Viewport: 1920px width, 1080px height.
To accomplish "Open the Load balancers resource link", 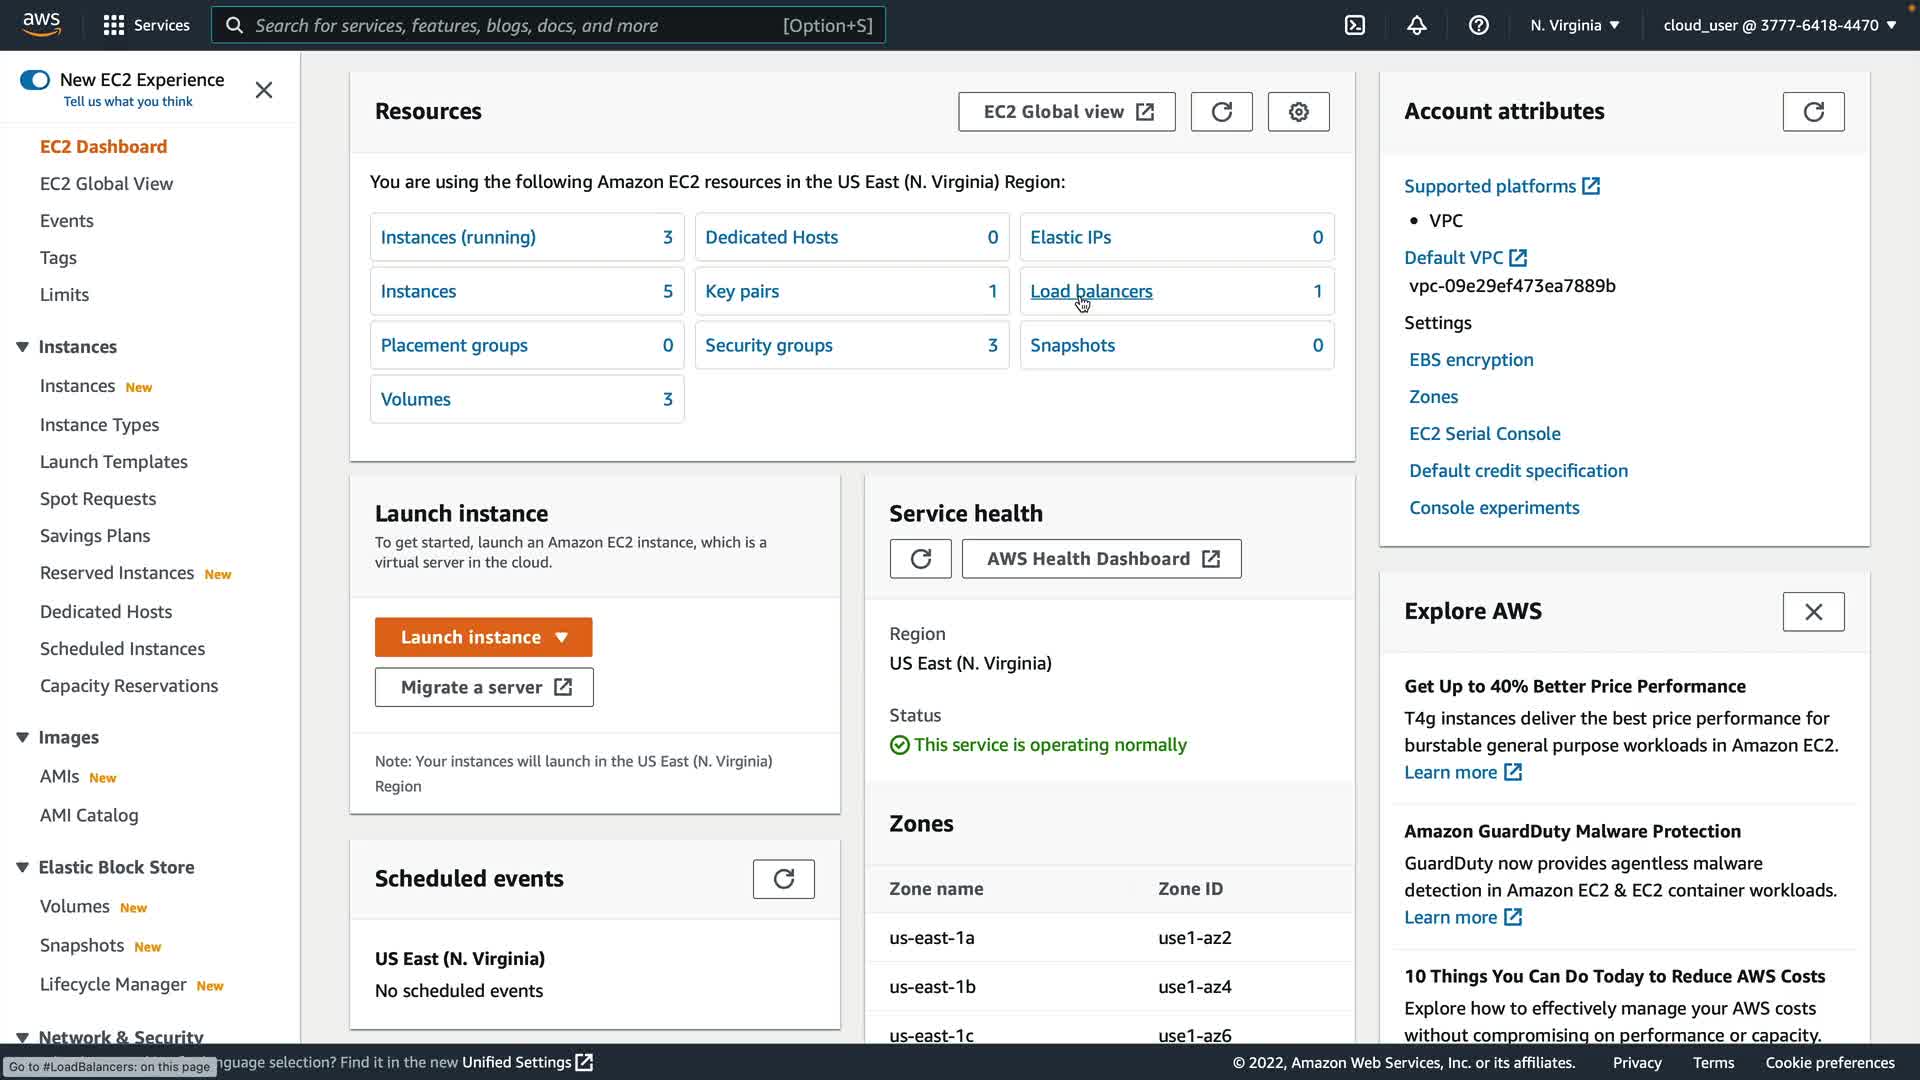I will click(x=1091, y=291).
